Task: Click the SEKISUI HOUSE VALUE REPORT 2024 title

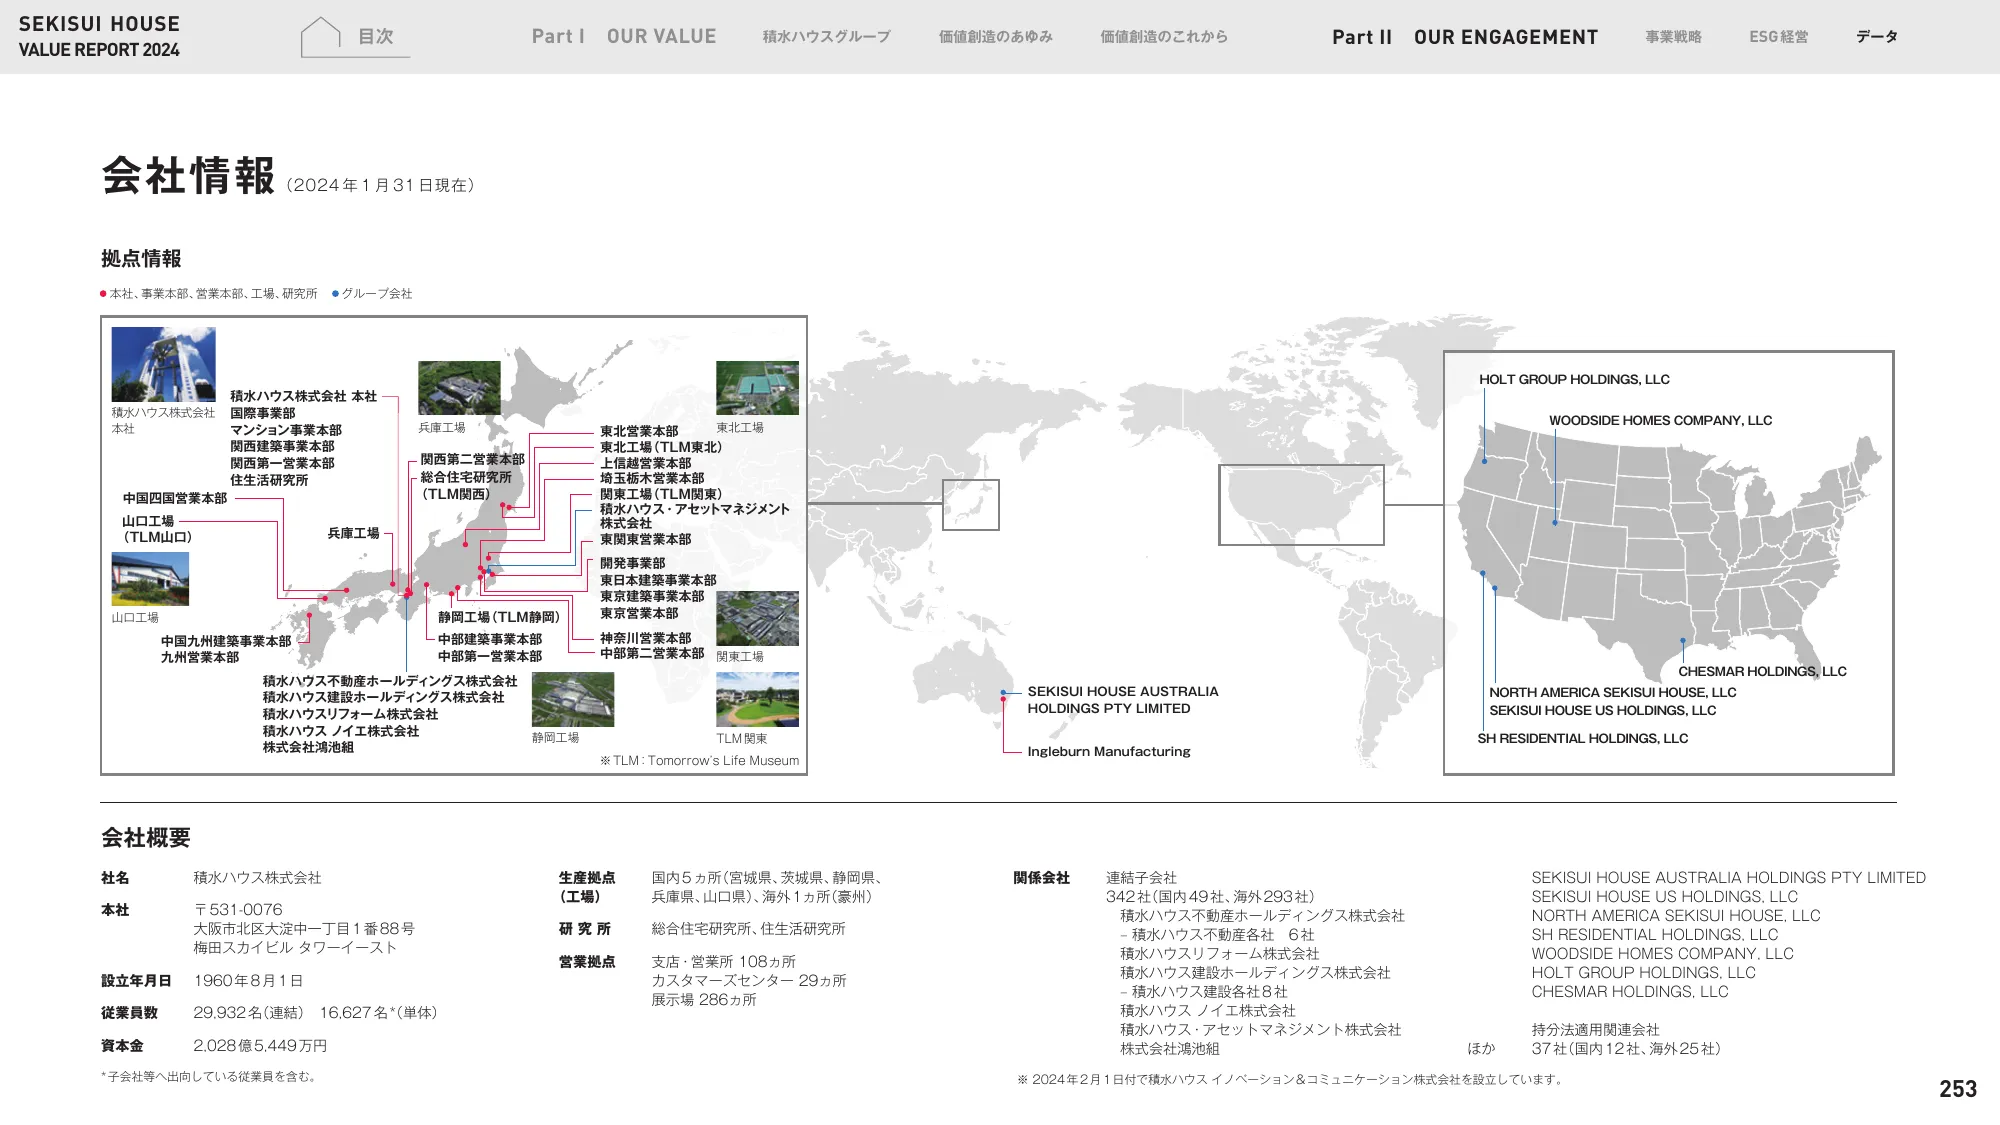Action: 99,37
